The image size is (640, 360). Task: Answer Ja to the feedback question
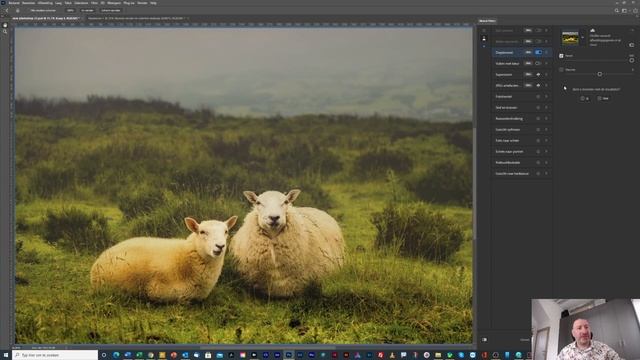tap(585, 98)
